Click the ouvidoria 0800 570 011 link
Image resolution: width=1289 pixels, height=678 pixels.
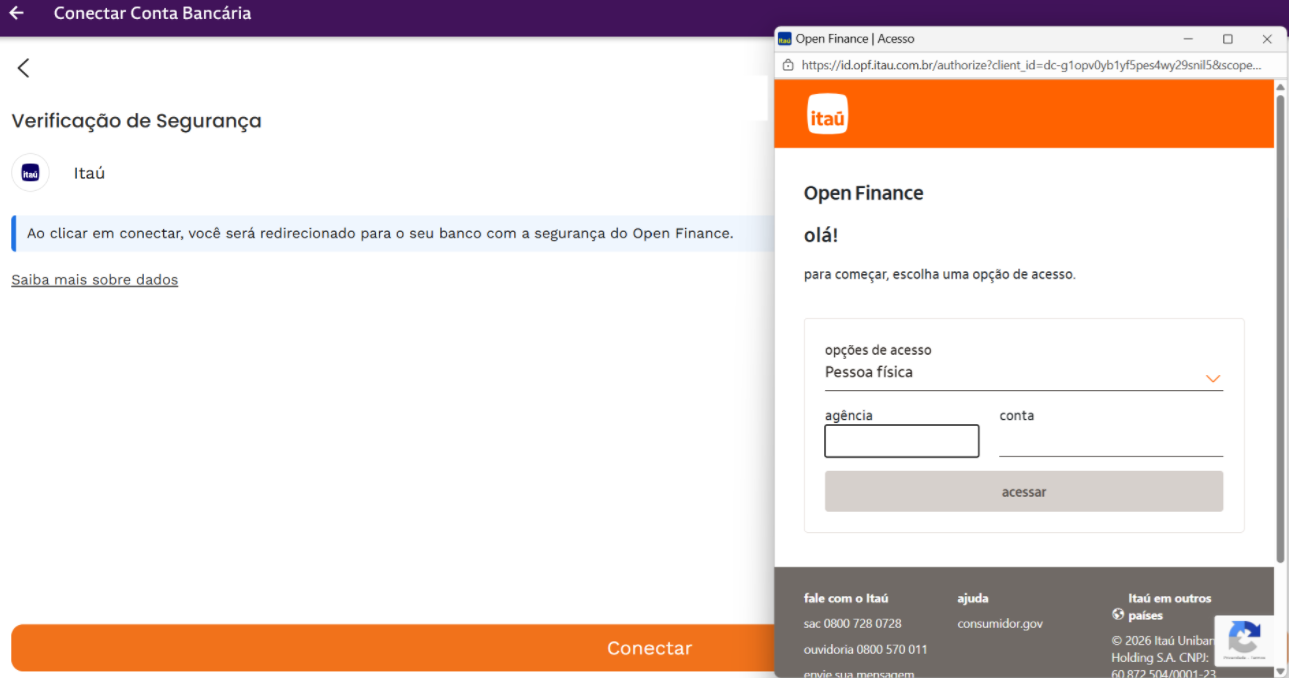point(865,650)
